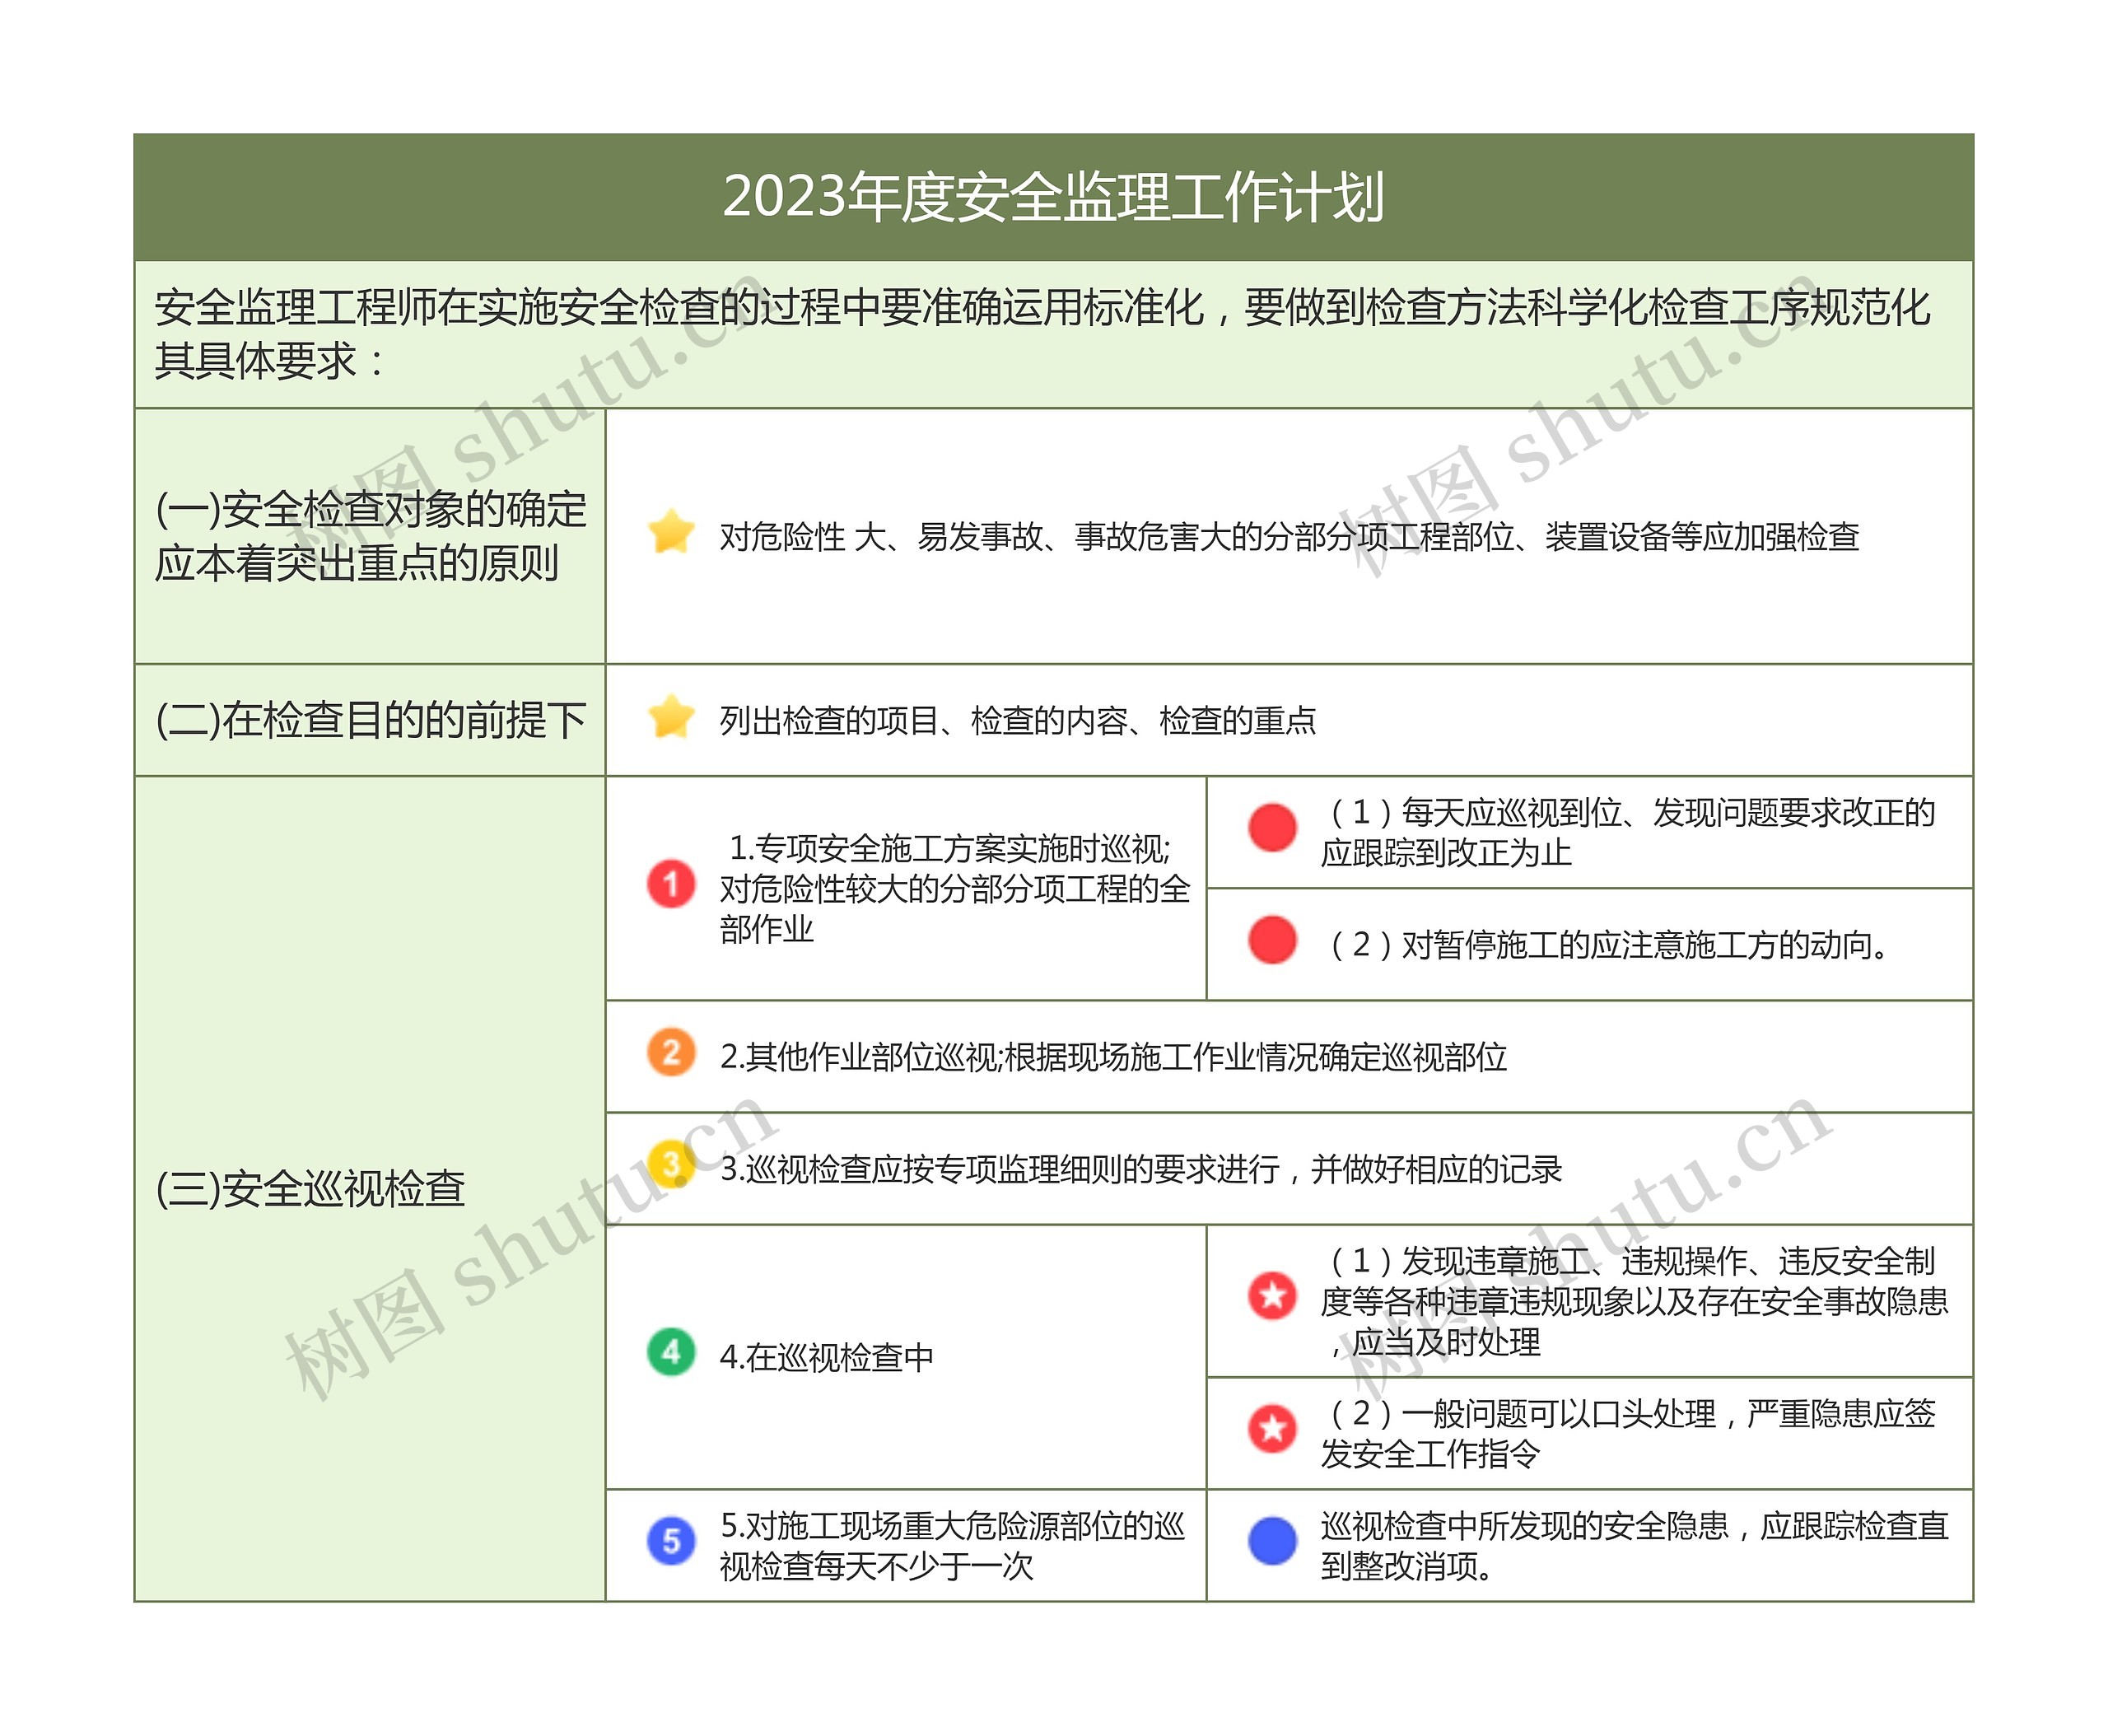Image resolution: width=2108 pixels, height=1736 pixels.
Task: Click the text 4.在巡视检查中
Action: tap(827, 1357)
